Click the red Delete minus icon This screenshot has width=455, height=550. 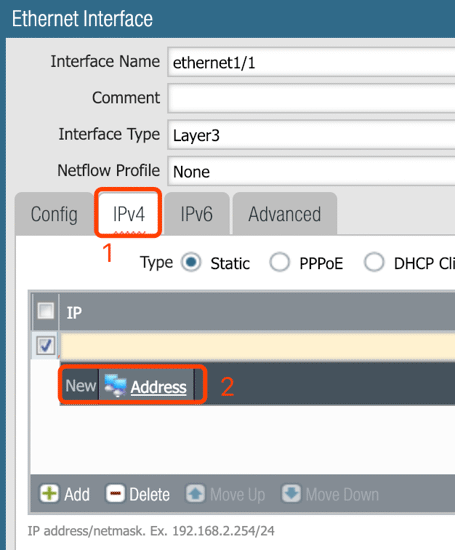[x=115, y=494]
